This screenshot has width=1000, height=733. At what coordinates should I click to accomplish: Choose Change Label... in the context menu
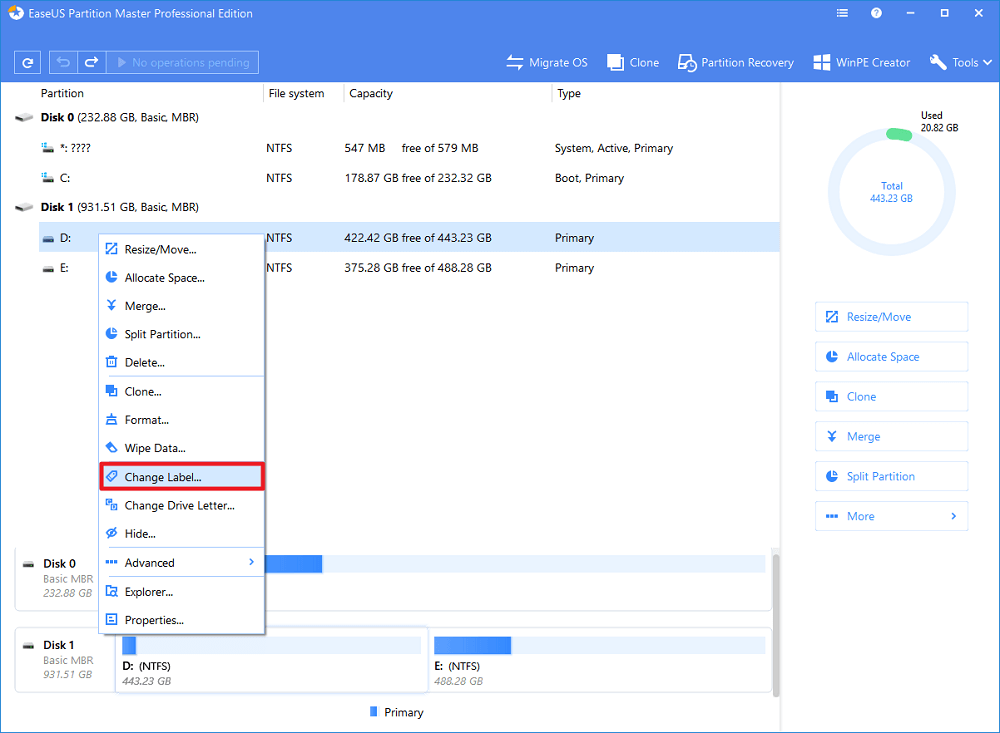182,477
